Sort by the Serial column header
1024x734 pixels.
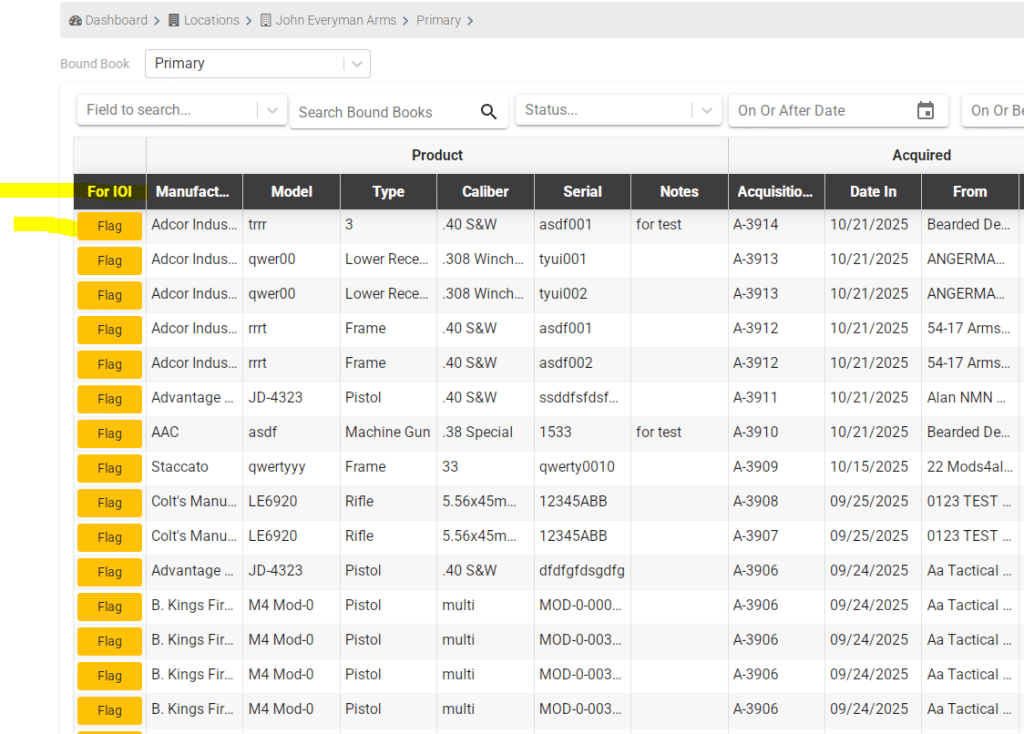point(582,192)
